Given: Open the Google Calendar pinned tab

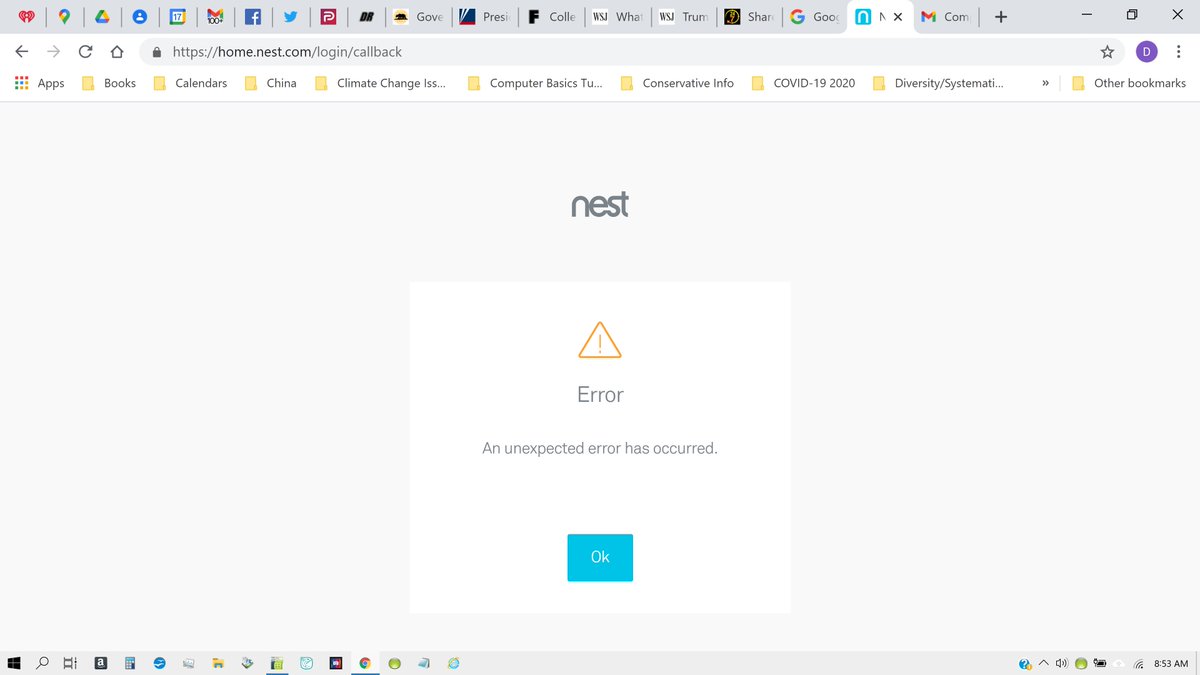Looking at the screenshot, I should pos(177,17).
